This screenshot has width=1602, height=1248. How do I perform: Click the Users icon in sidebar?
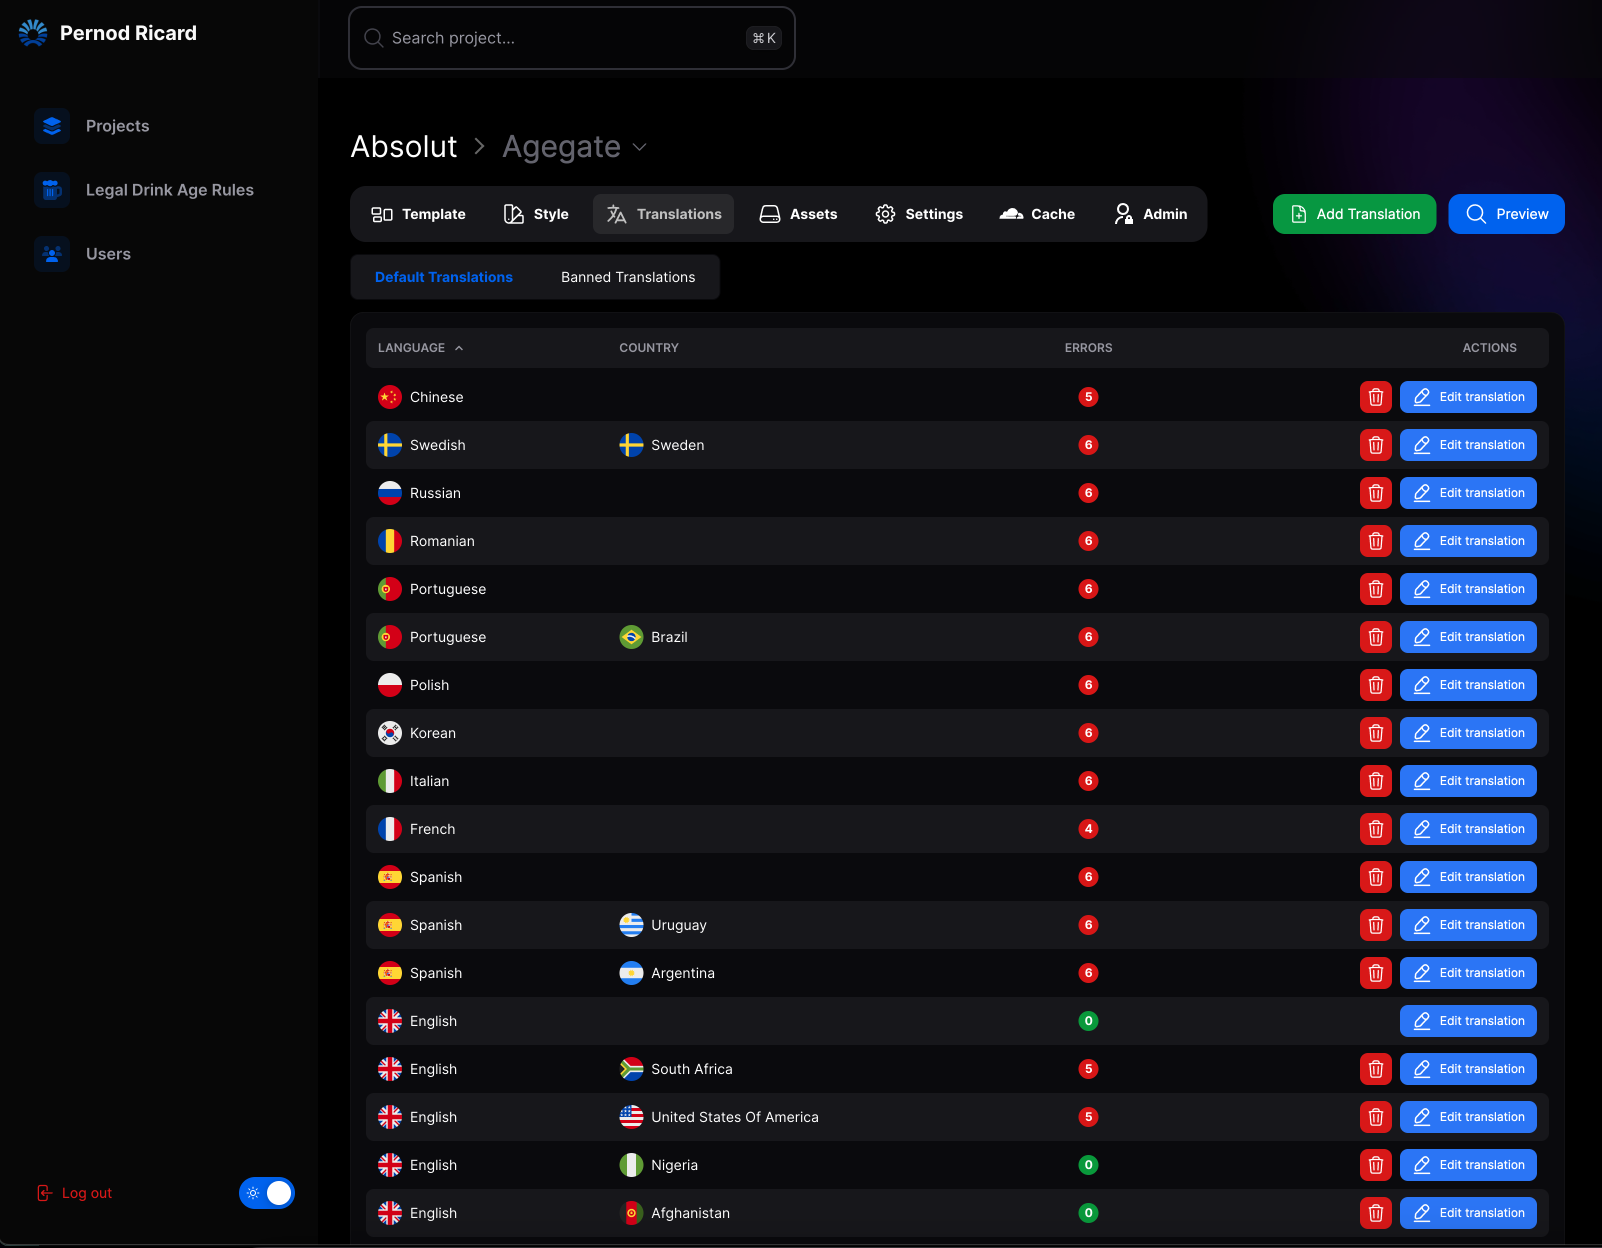(x=52, y=254)
